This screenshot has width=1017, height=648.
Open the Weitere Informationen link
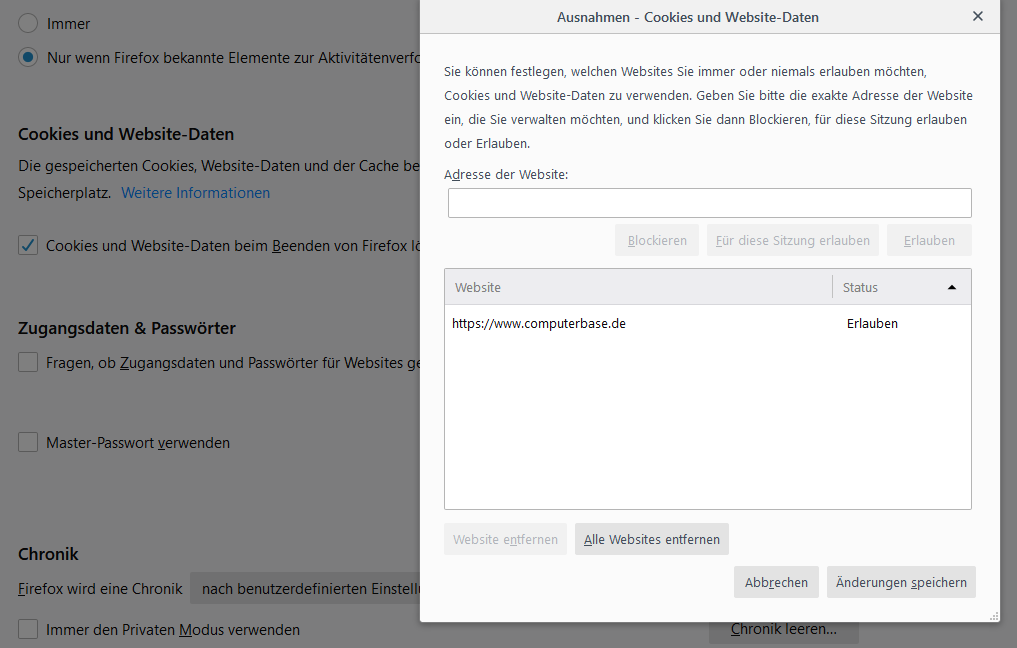195,193
